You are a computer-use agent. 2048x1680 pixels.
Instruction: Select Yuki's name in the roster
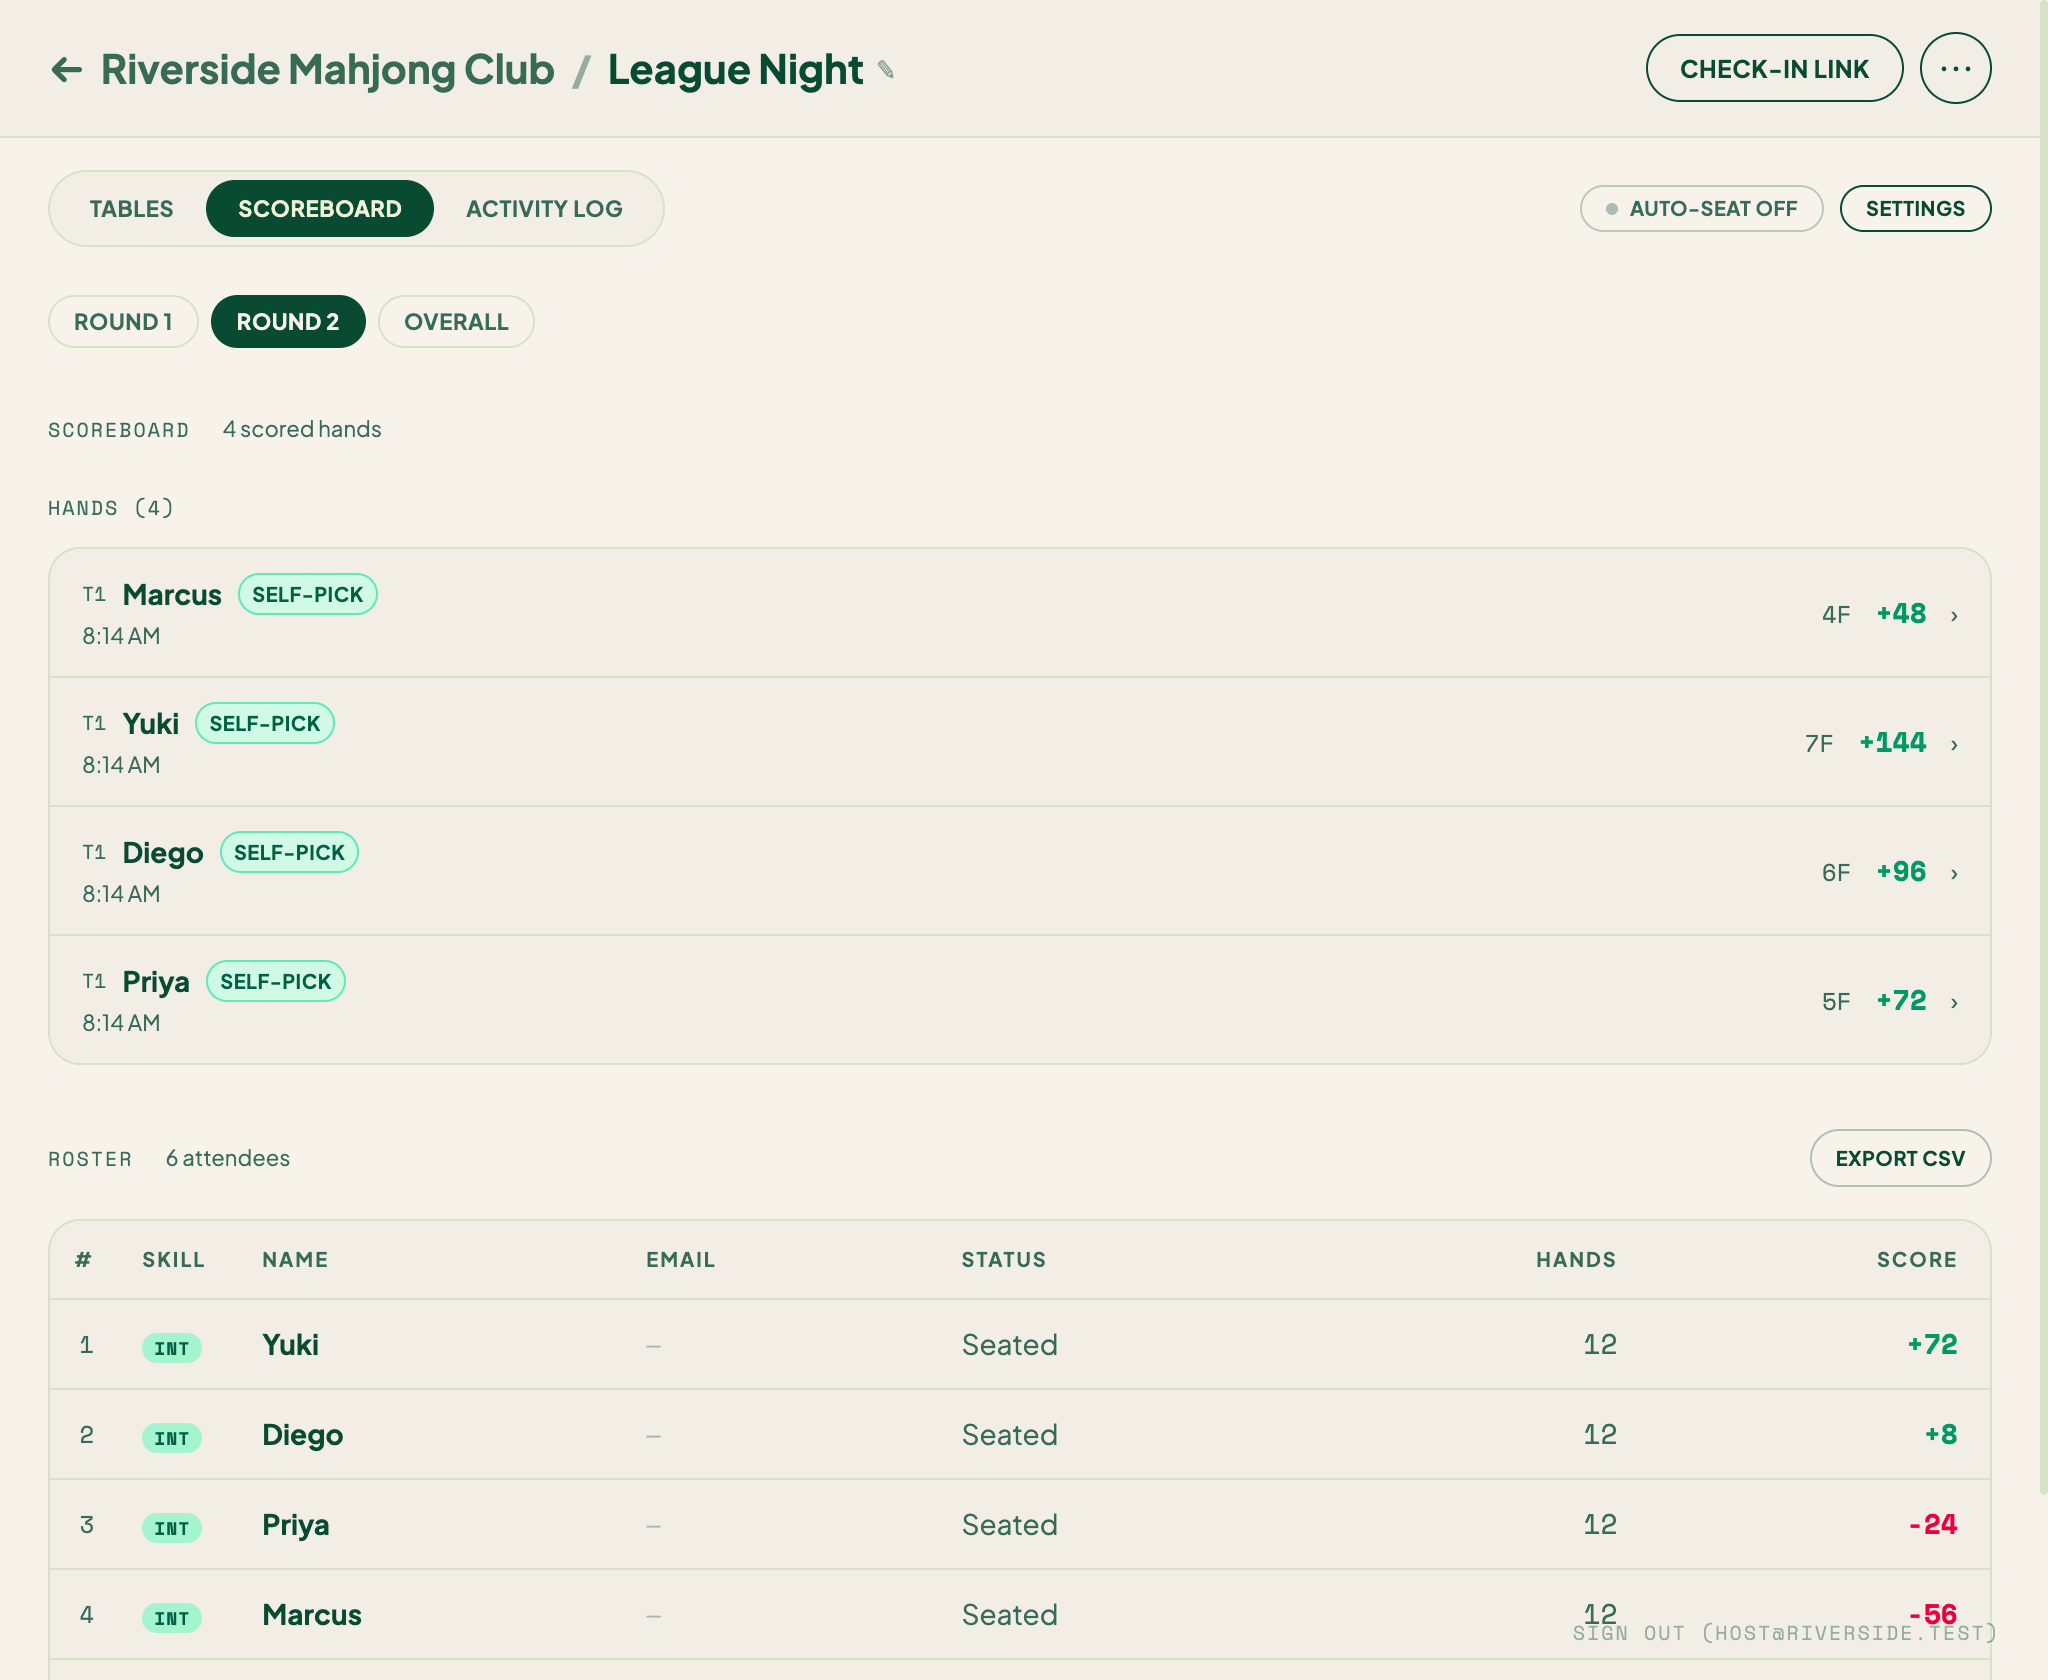coord(290,1345)
